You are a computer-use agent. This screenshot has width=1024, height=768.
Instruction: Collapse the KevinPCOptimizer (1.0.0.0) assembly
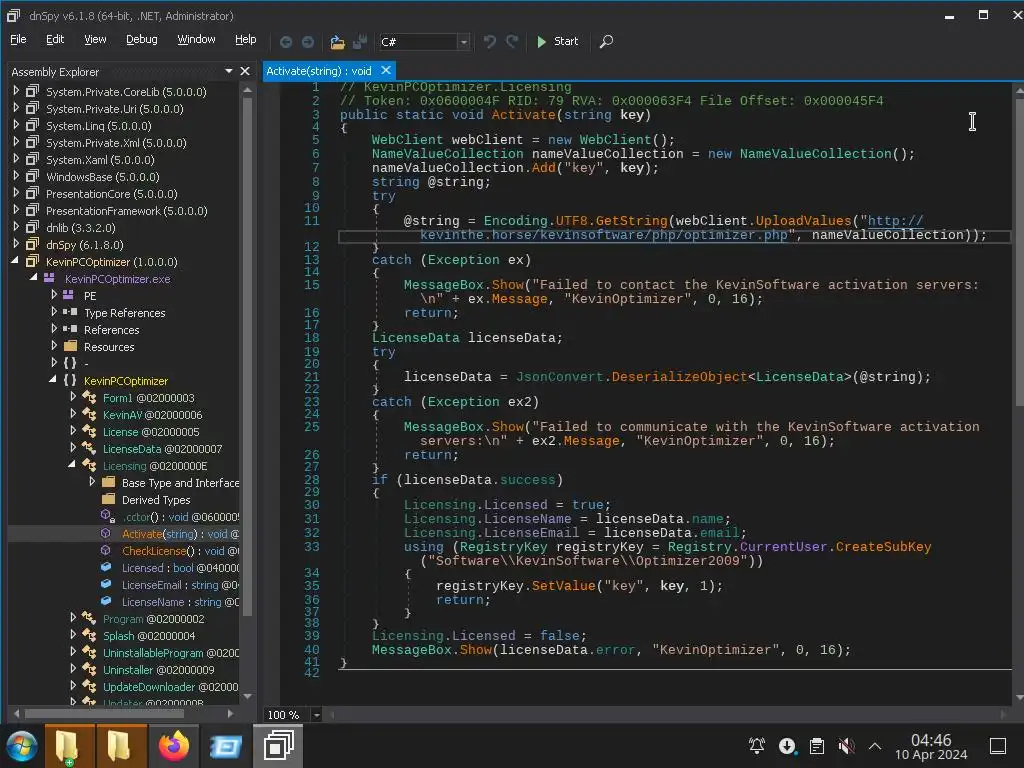click(15, 261)
